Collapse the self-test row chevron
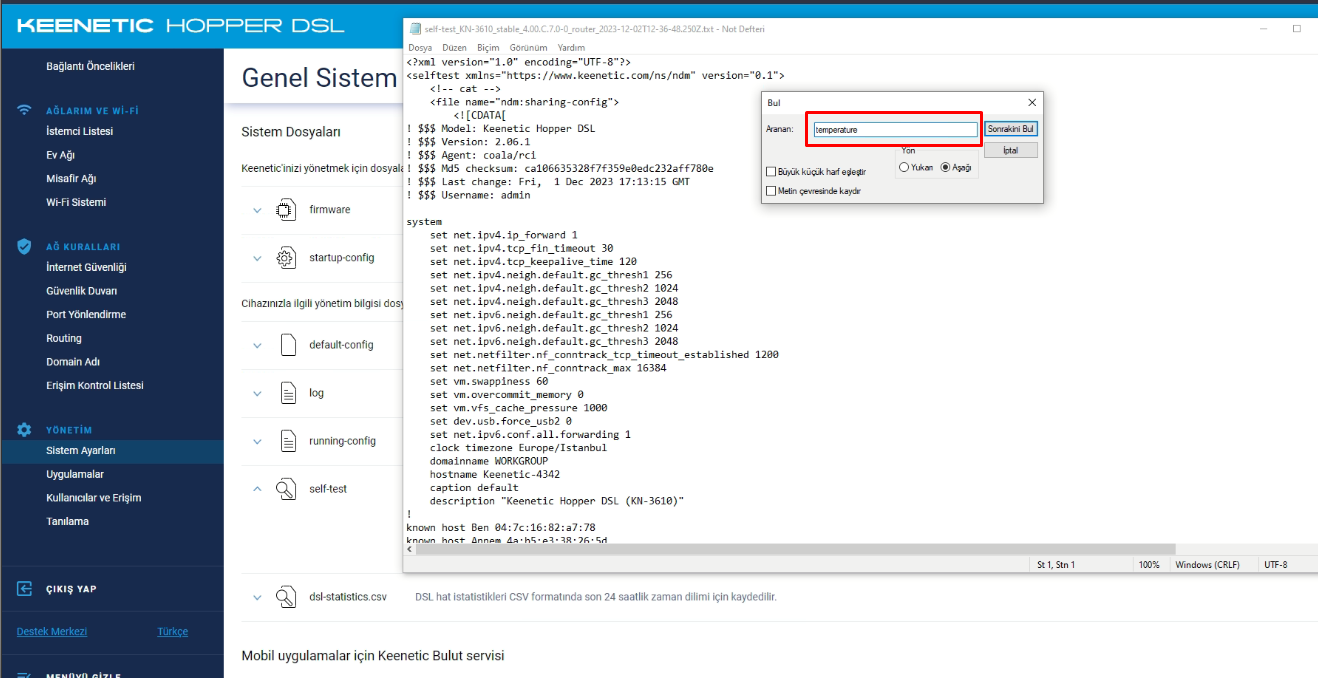Viewport: 1318px width, 678px height. 257,489
